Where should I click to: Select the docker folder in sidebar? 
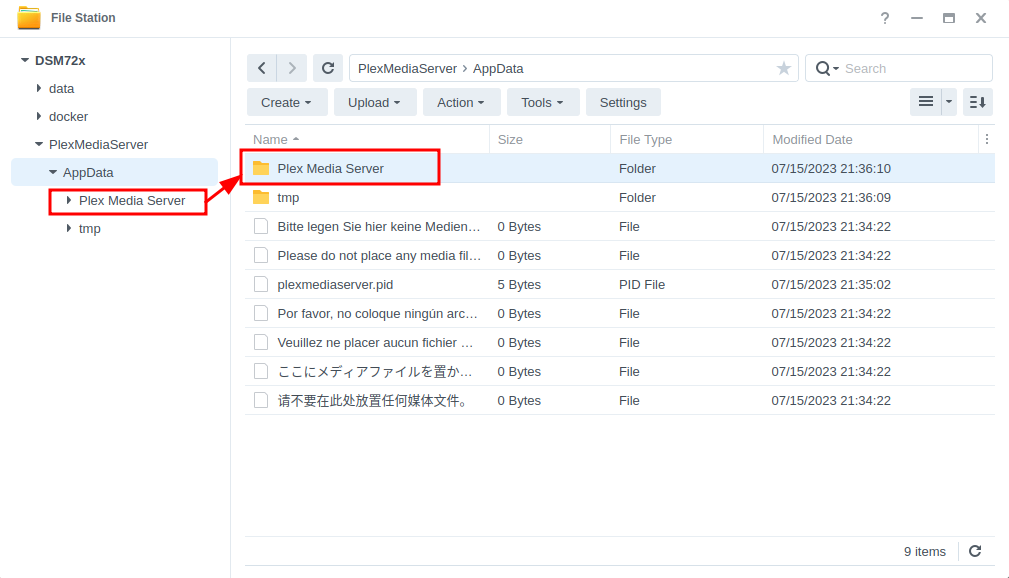click(x=68, y=117)
